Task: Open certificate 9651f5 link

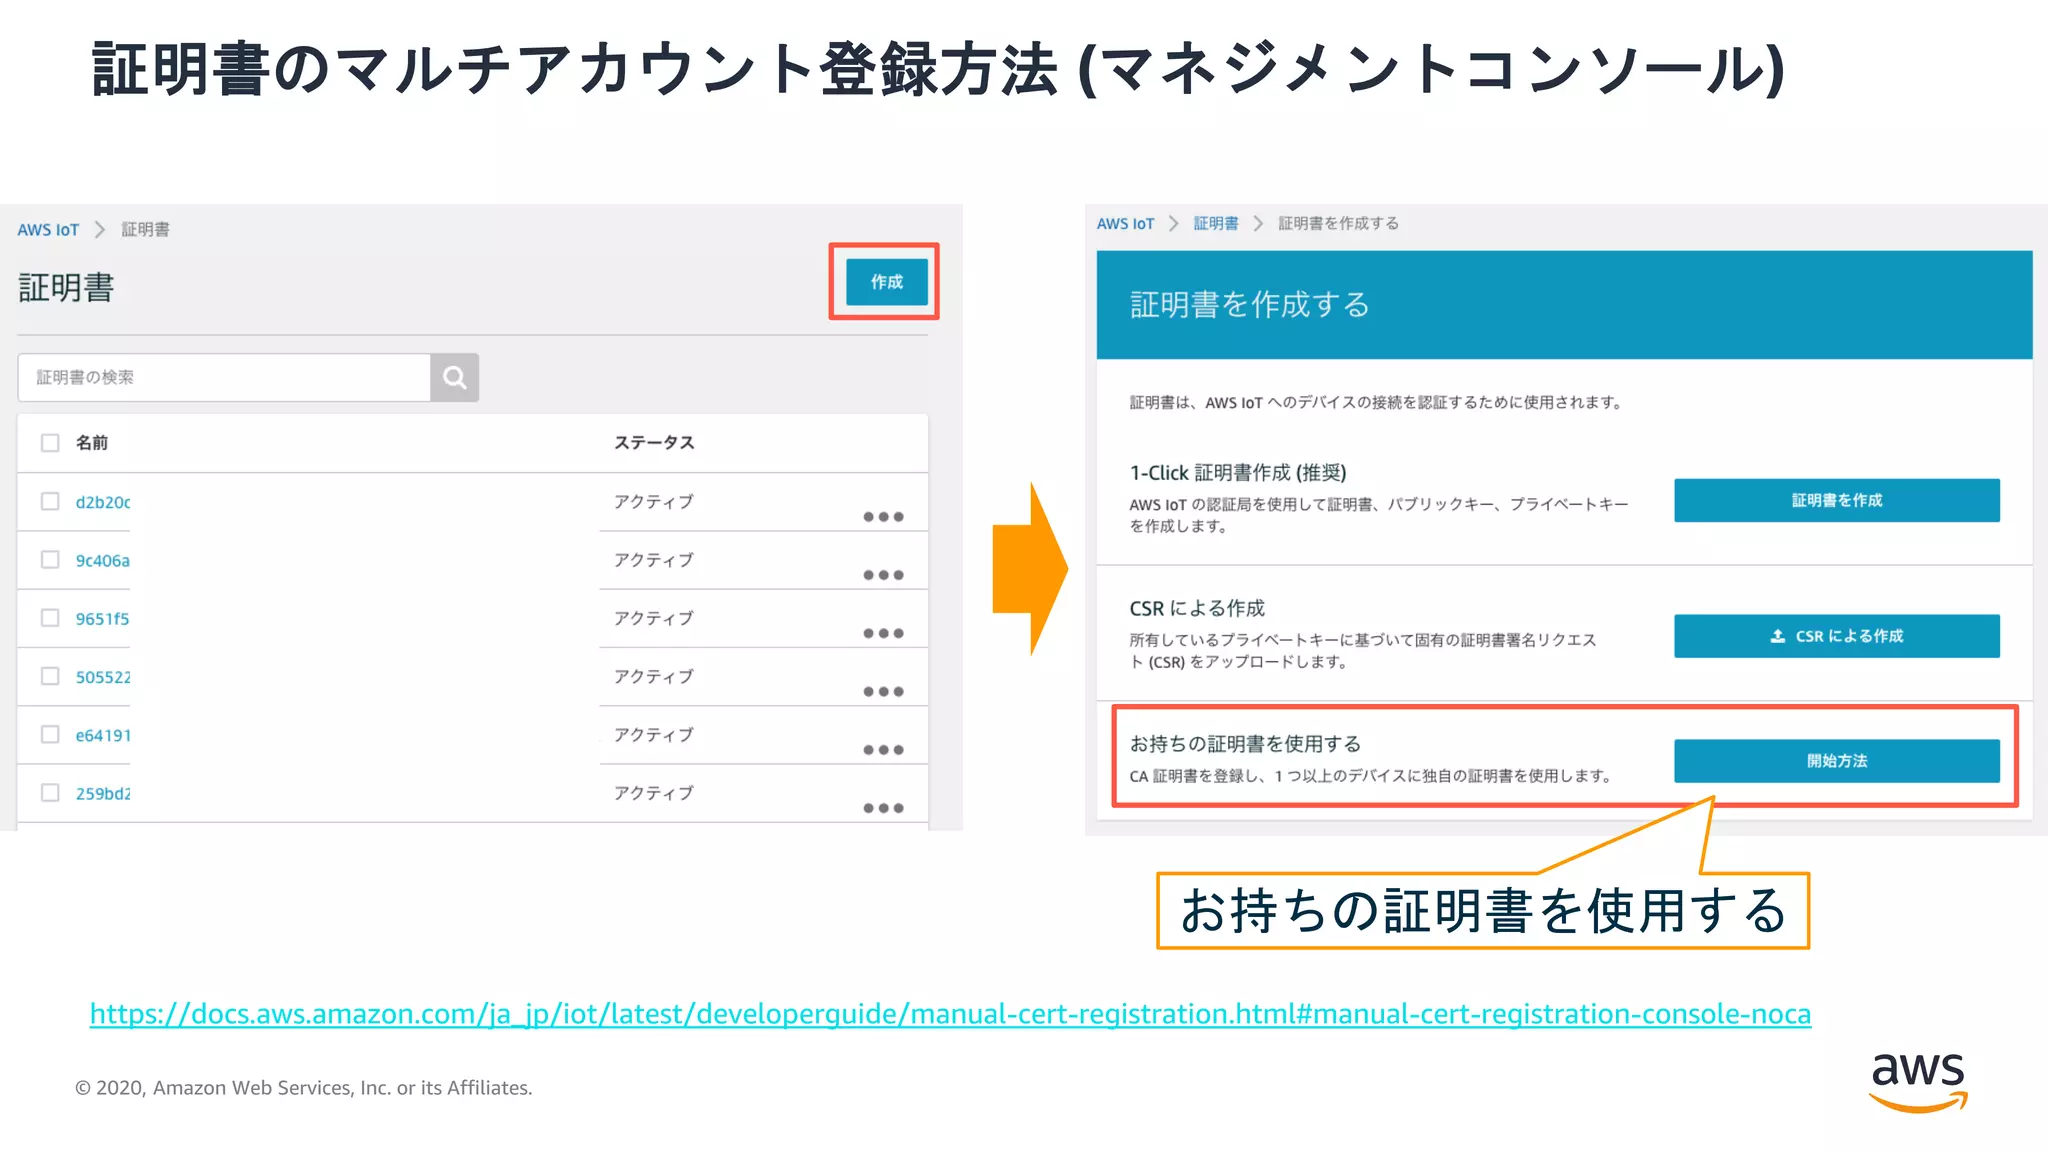Action: (102, 619)
